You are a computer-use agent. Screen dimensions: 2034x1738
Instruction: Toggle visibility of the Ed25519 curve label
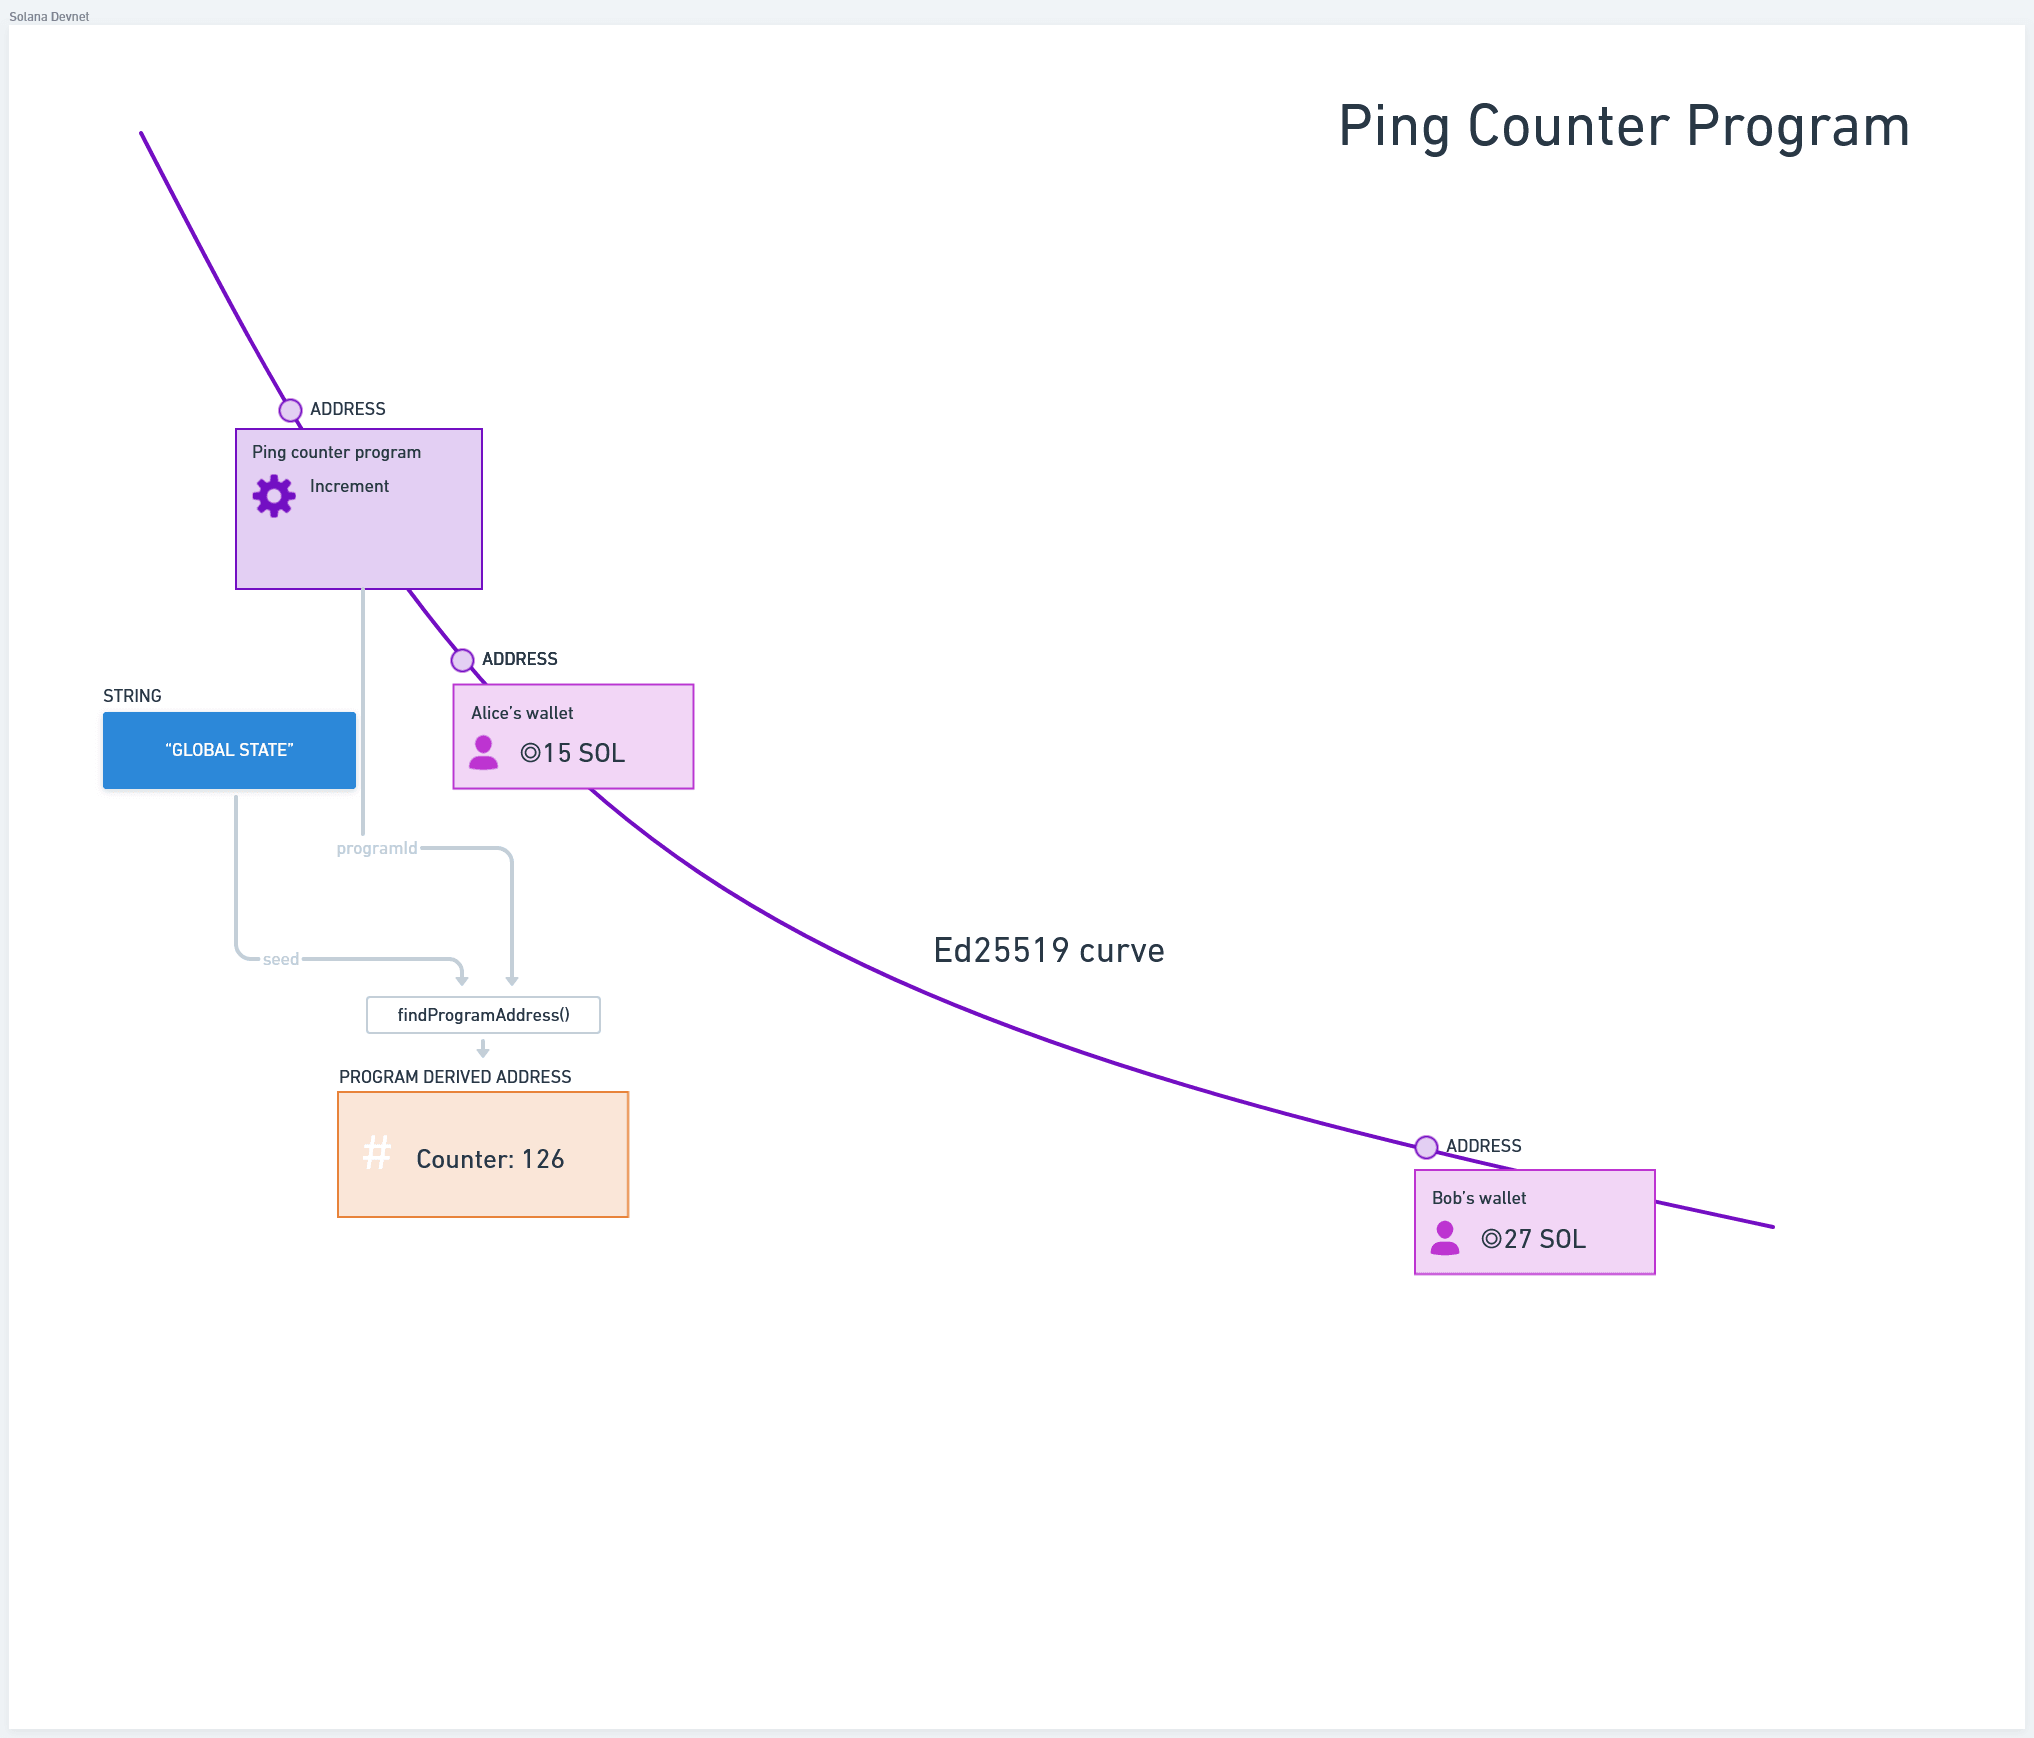pyautogui.click(x=1048, y=950)
